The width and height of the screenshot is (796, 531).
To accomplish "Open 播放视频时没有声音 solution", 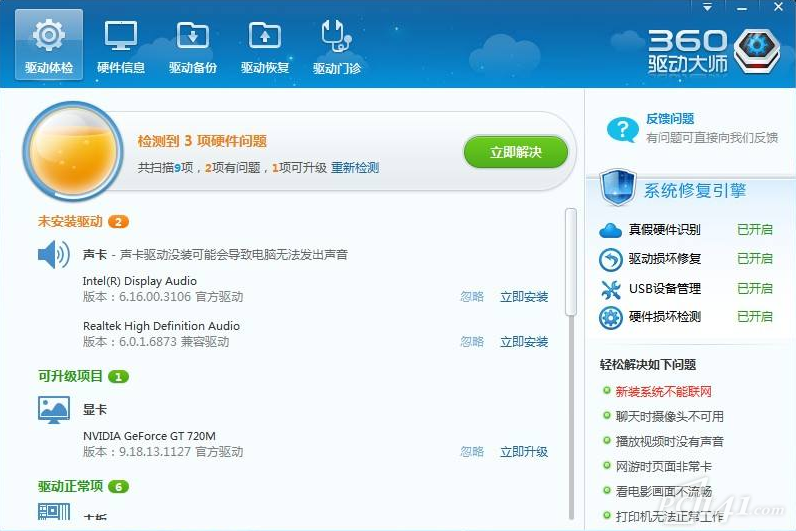I will pos(670,442).
